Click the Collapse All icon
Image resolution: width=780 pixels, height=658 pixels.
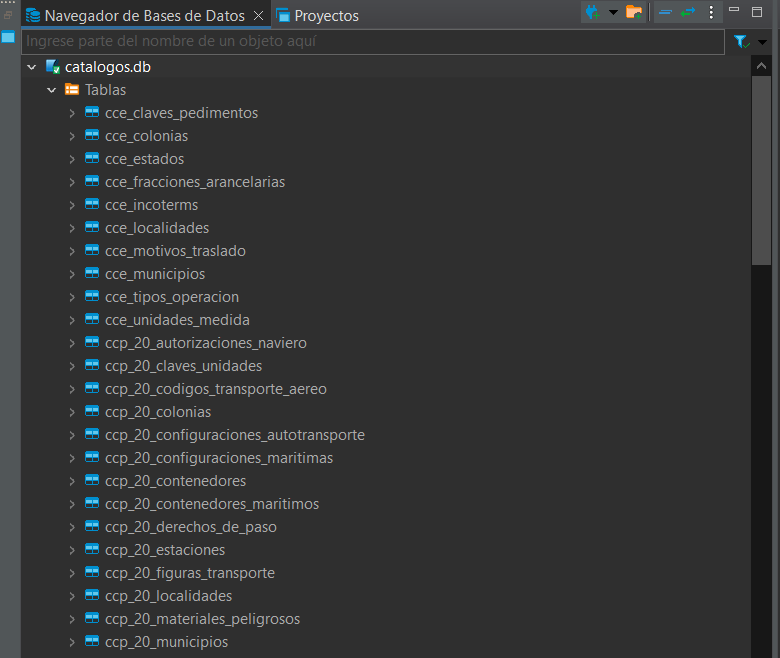665,12
